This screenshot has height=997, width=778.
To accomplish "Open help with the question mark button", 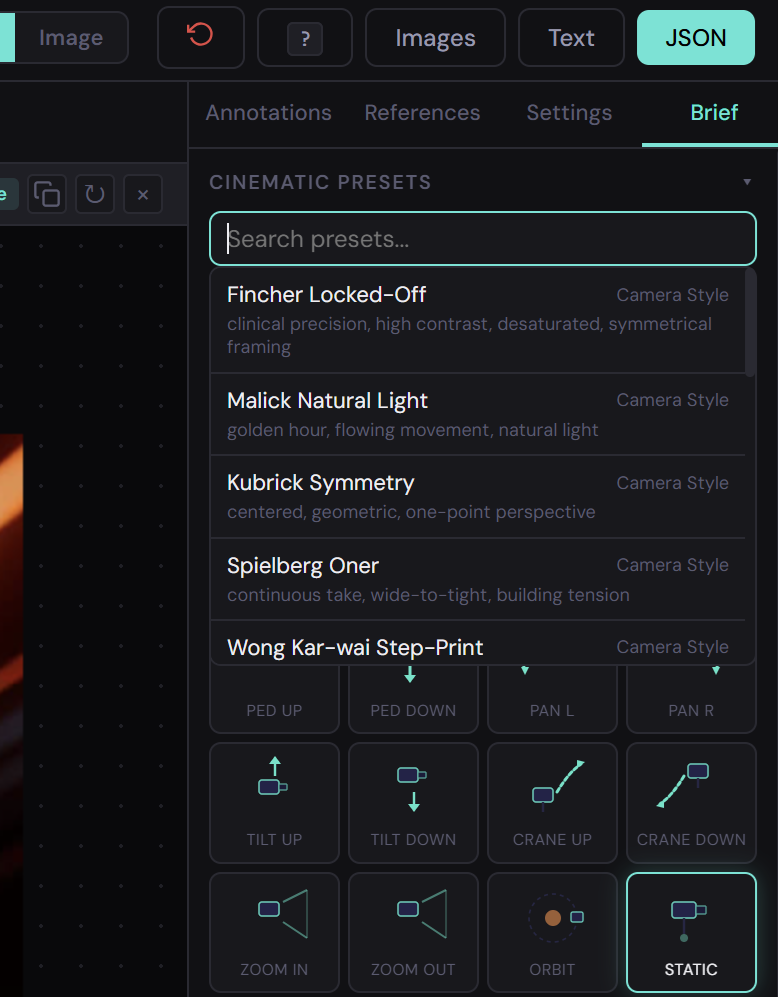I will (305, 38).
